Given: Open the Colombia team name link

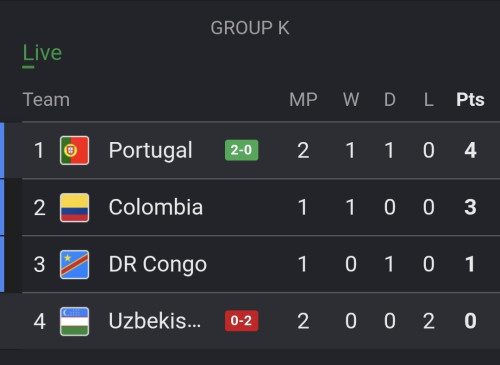Looking at the screenshot, I should click(x=156, y=207).
